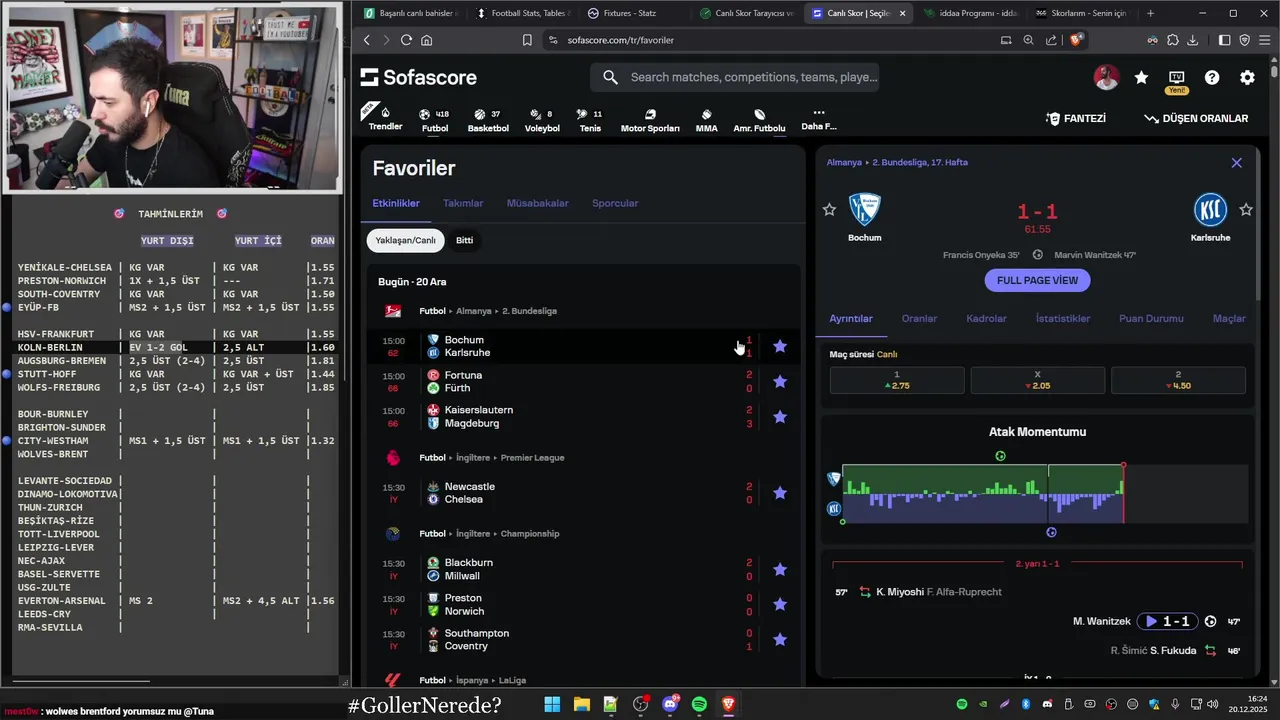Open the FANTEZİ section

(x=1076, y=118)
